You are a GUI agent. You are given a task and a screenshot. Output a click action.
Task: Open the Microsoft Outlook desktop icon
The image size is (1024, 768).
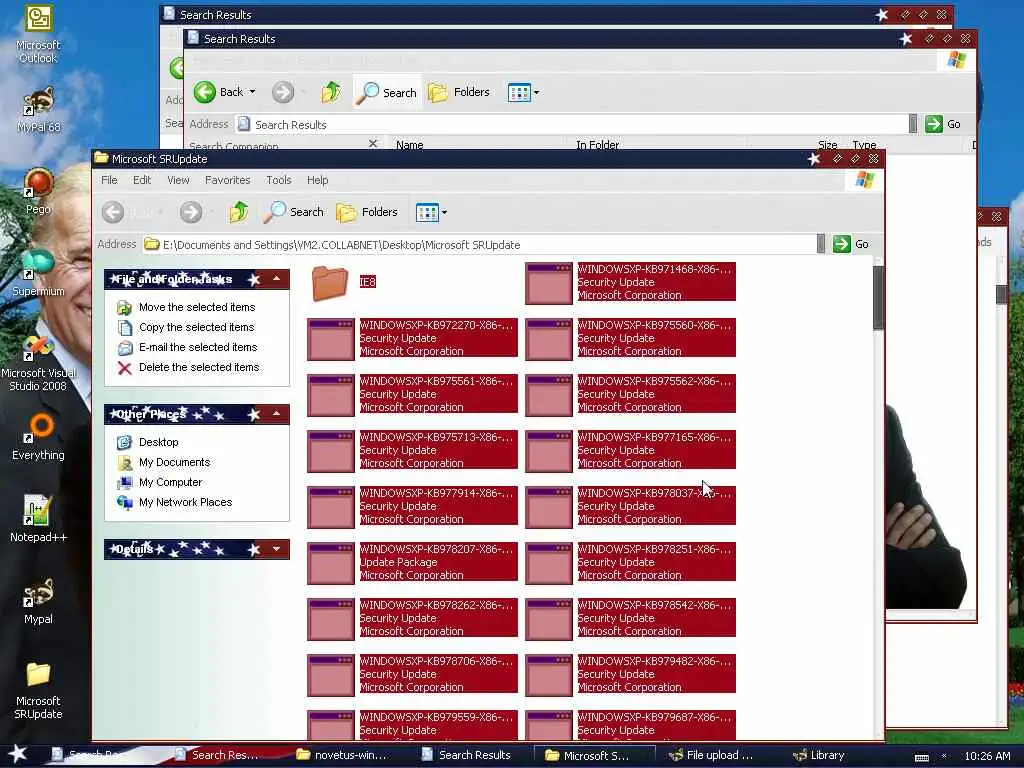[x=38, y=34]
